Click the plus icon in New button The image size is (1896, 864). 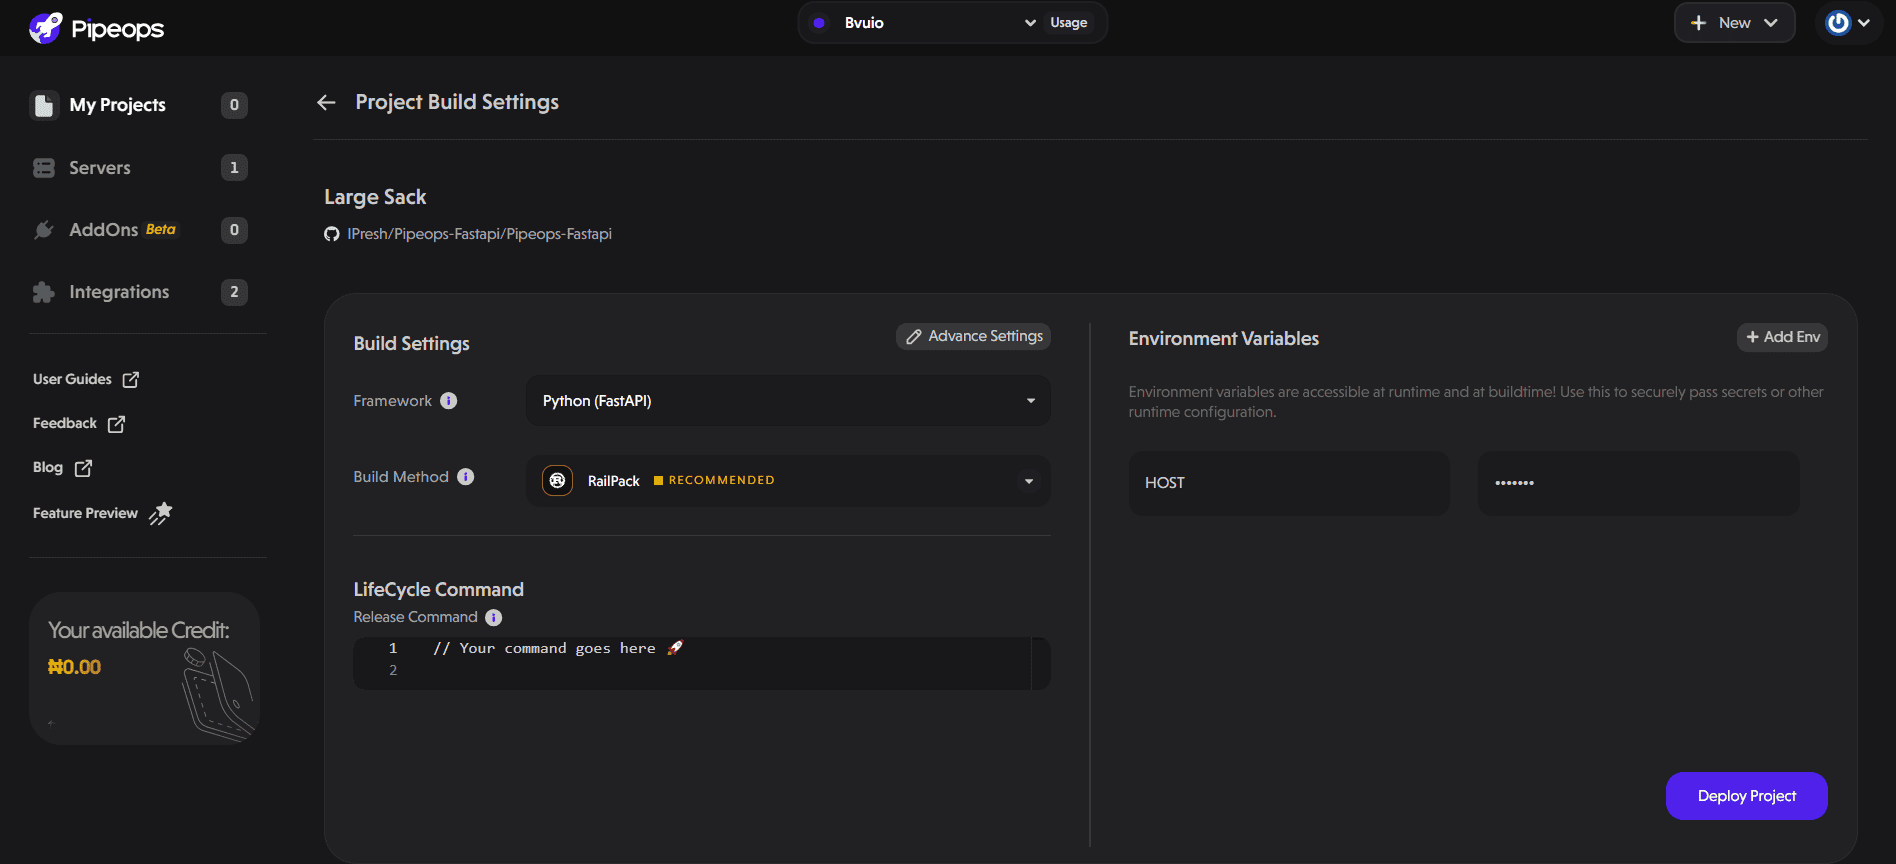1698,23
